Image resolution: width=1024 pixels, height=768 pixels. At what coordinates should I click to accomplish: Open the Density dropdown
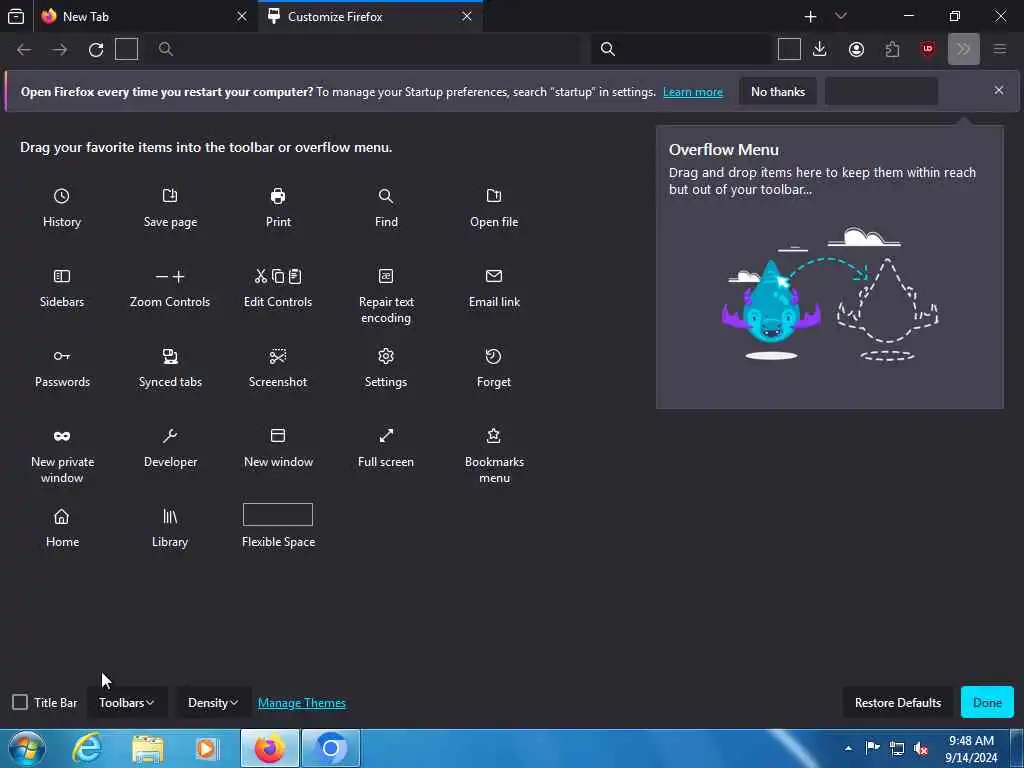click(213, 703)
